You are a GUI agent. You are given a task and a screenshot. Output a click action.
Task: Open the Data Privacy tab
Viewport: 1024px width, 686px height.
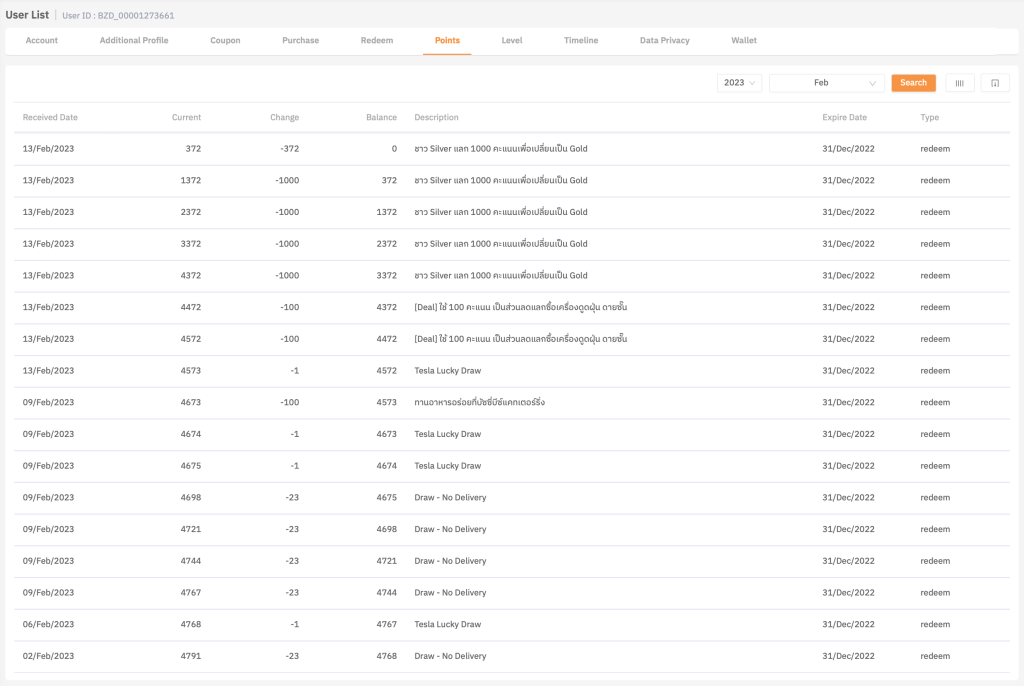665,41
